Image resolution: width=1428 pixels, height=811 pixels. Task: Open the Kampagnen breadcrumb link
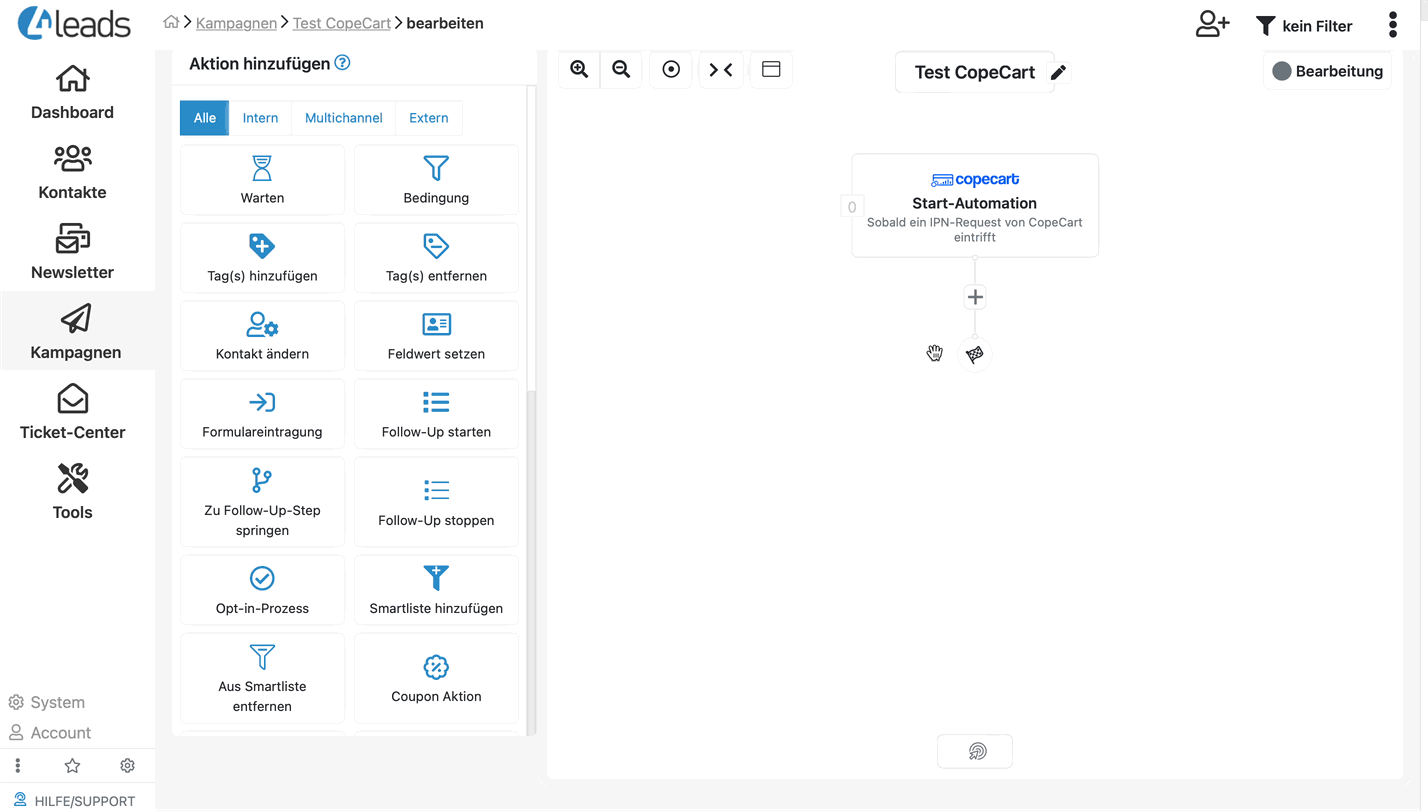pos(236,23)
